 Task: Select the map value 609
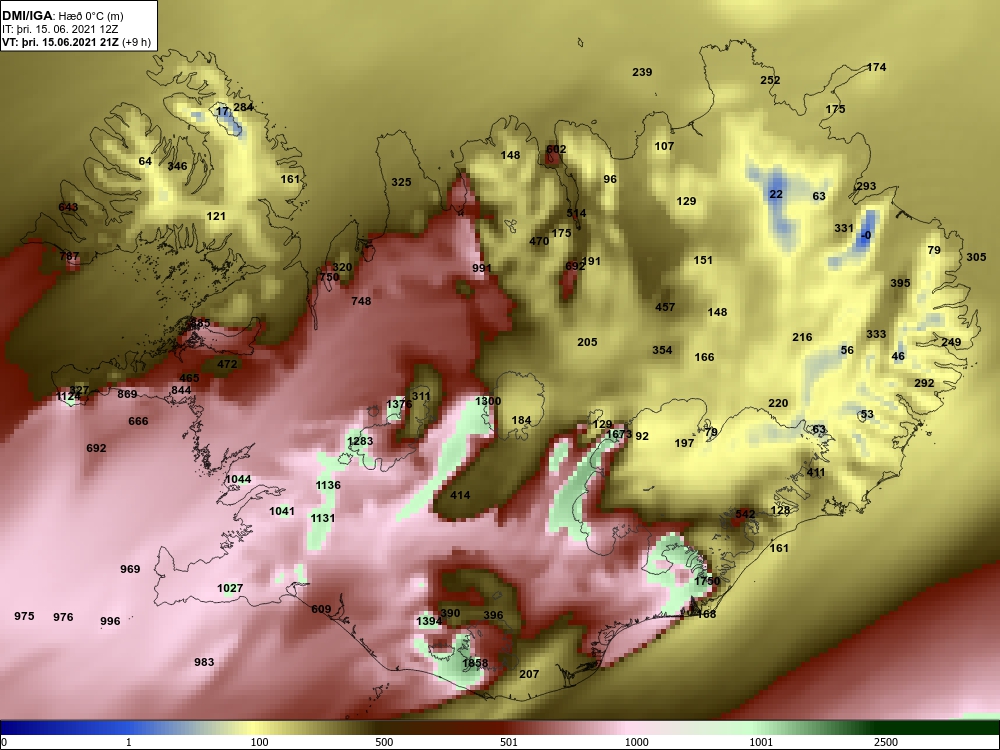pos(321,610)
